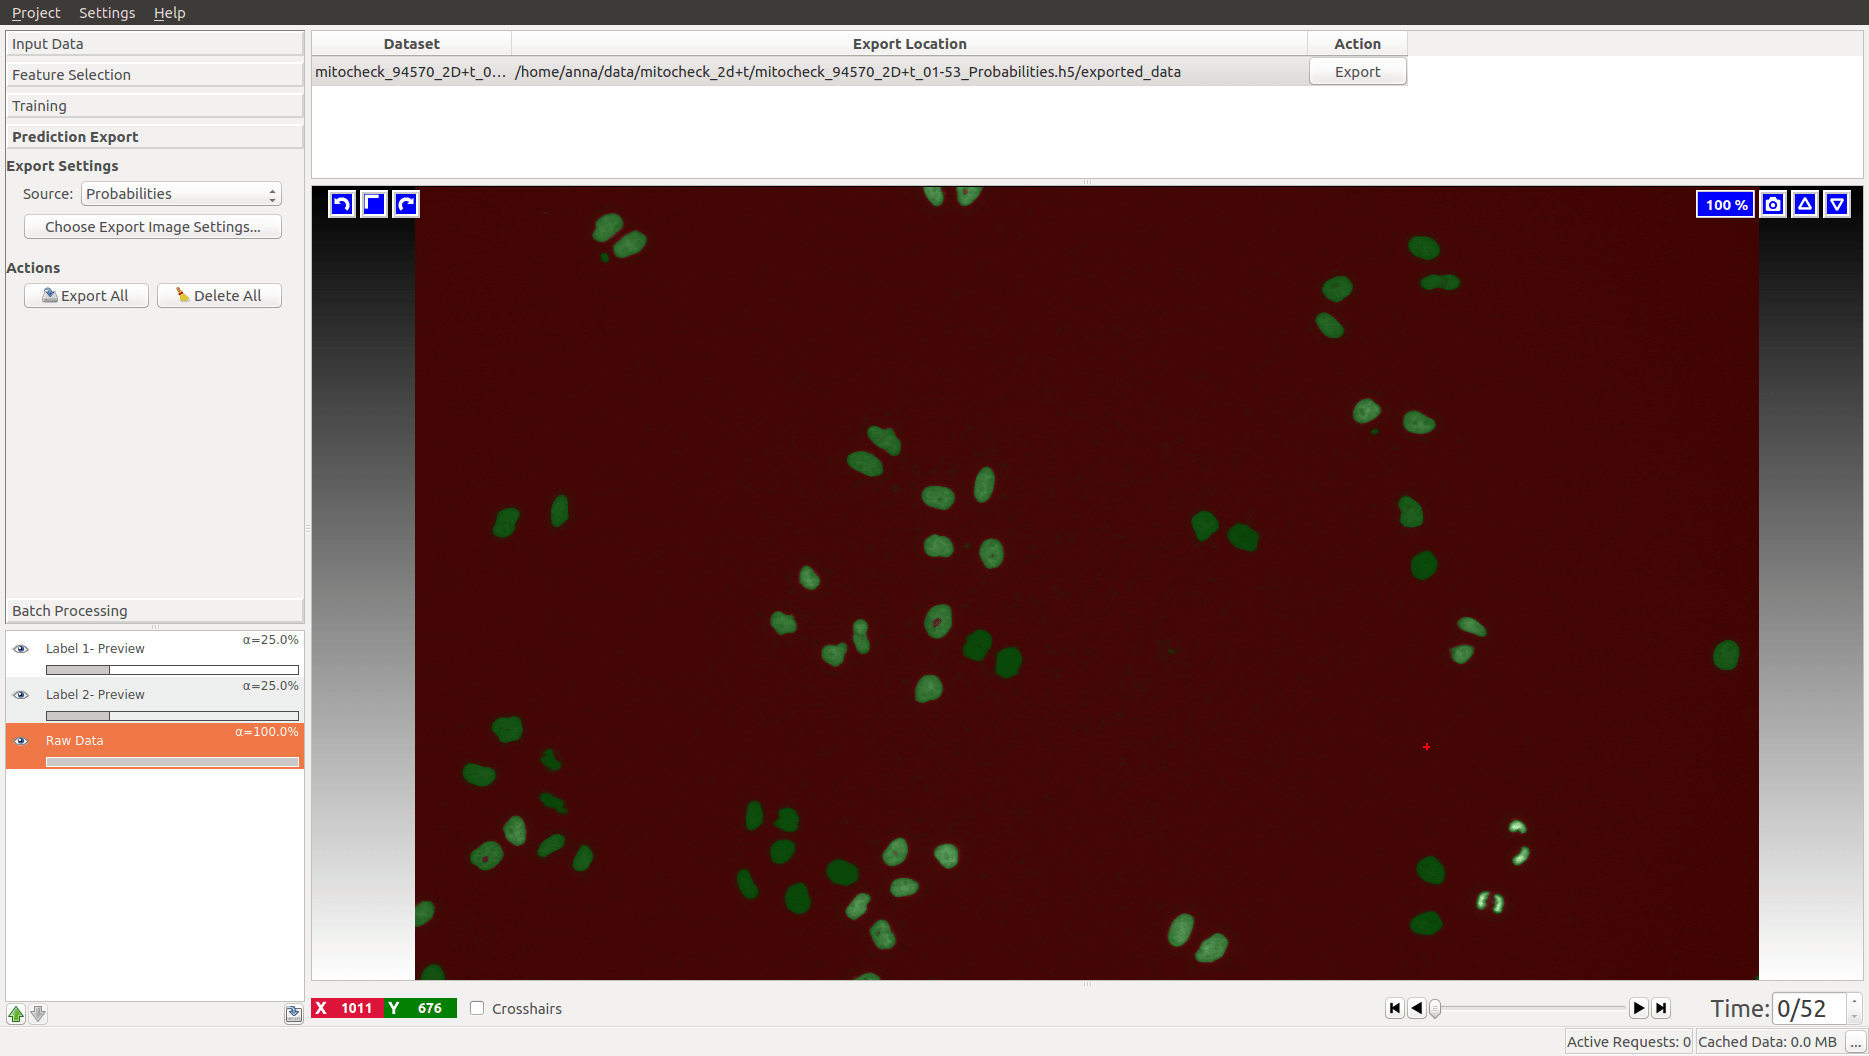Viewport: 1869px width, 1056px height.
Task: Toggle visibility of Label 1- Preview
Action: [21, 649]
